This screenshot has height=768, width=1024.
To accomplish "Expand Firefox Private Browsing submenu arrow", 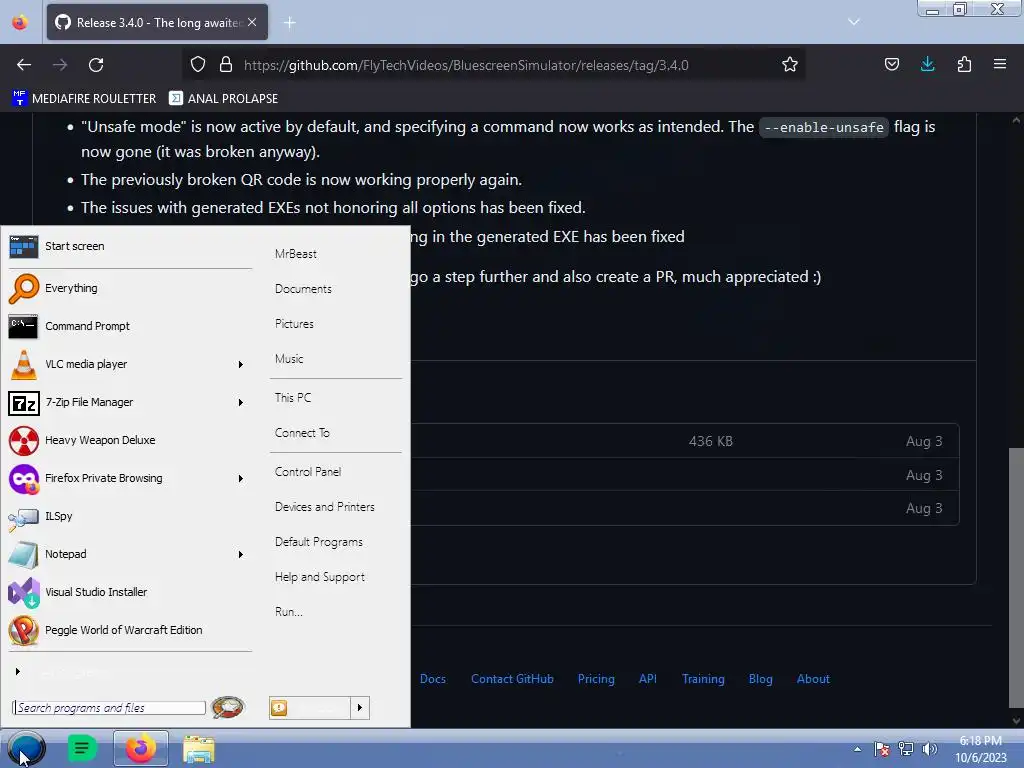I will pyautogui.click(x=241, y=479).
